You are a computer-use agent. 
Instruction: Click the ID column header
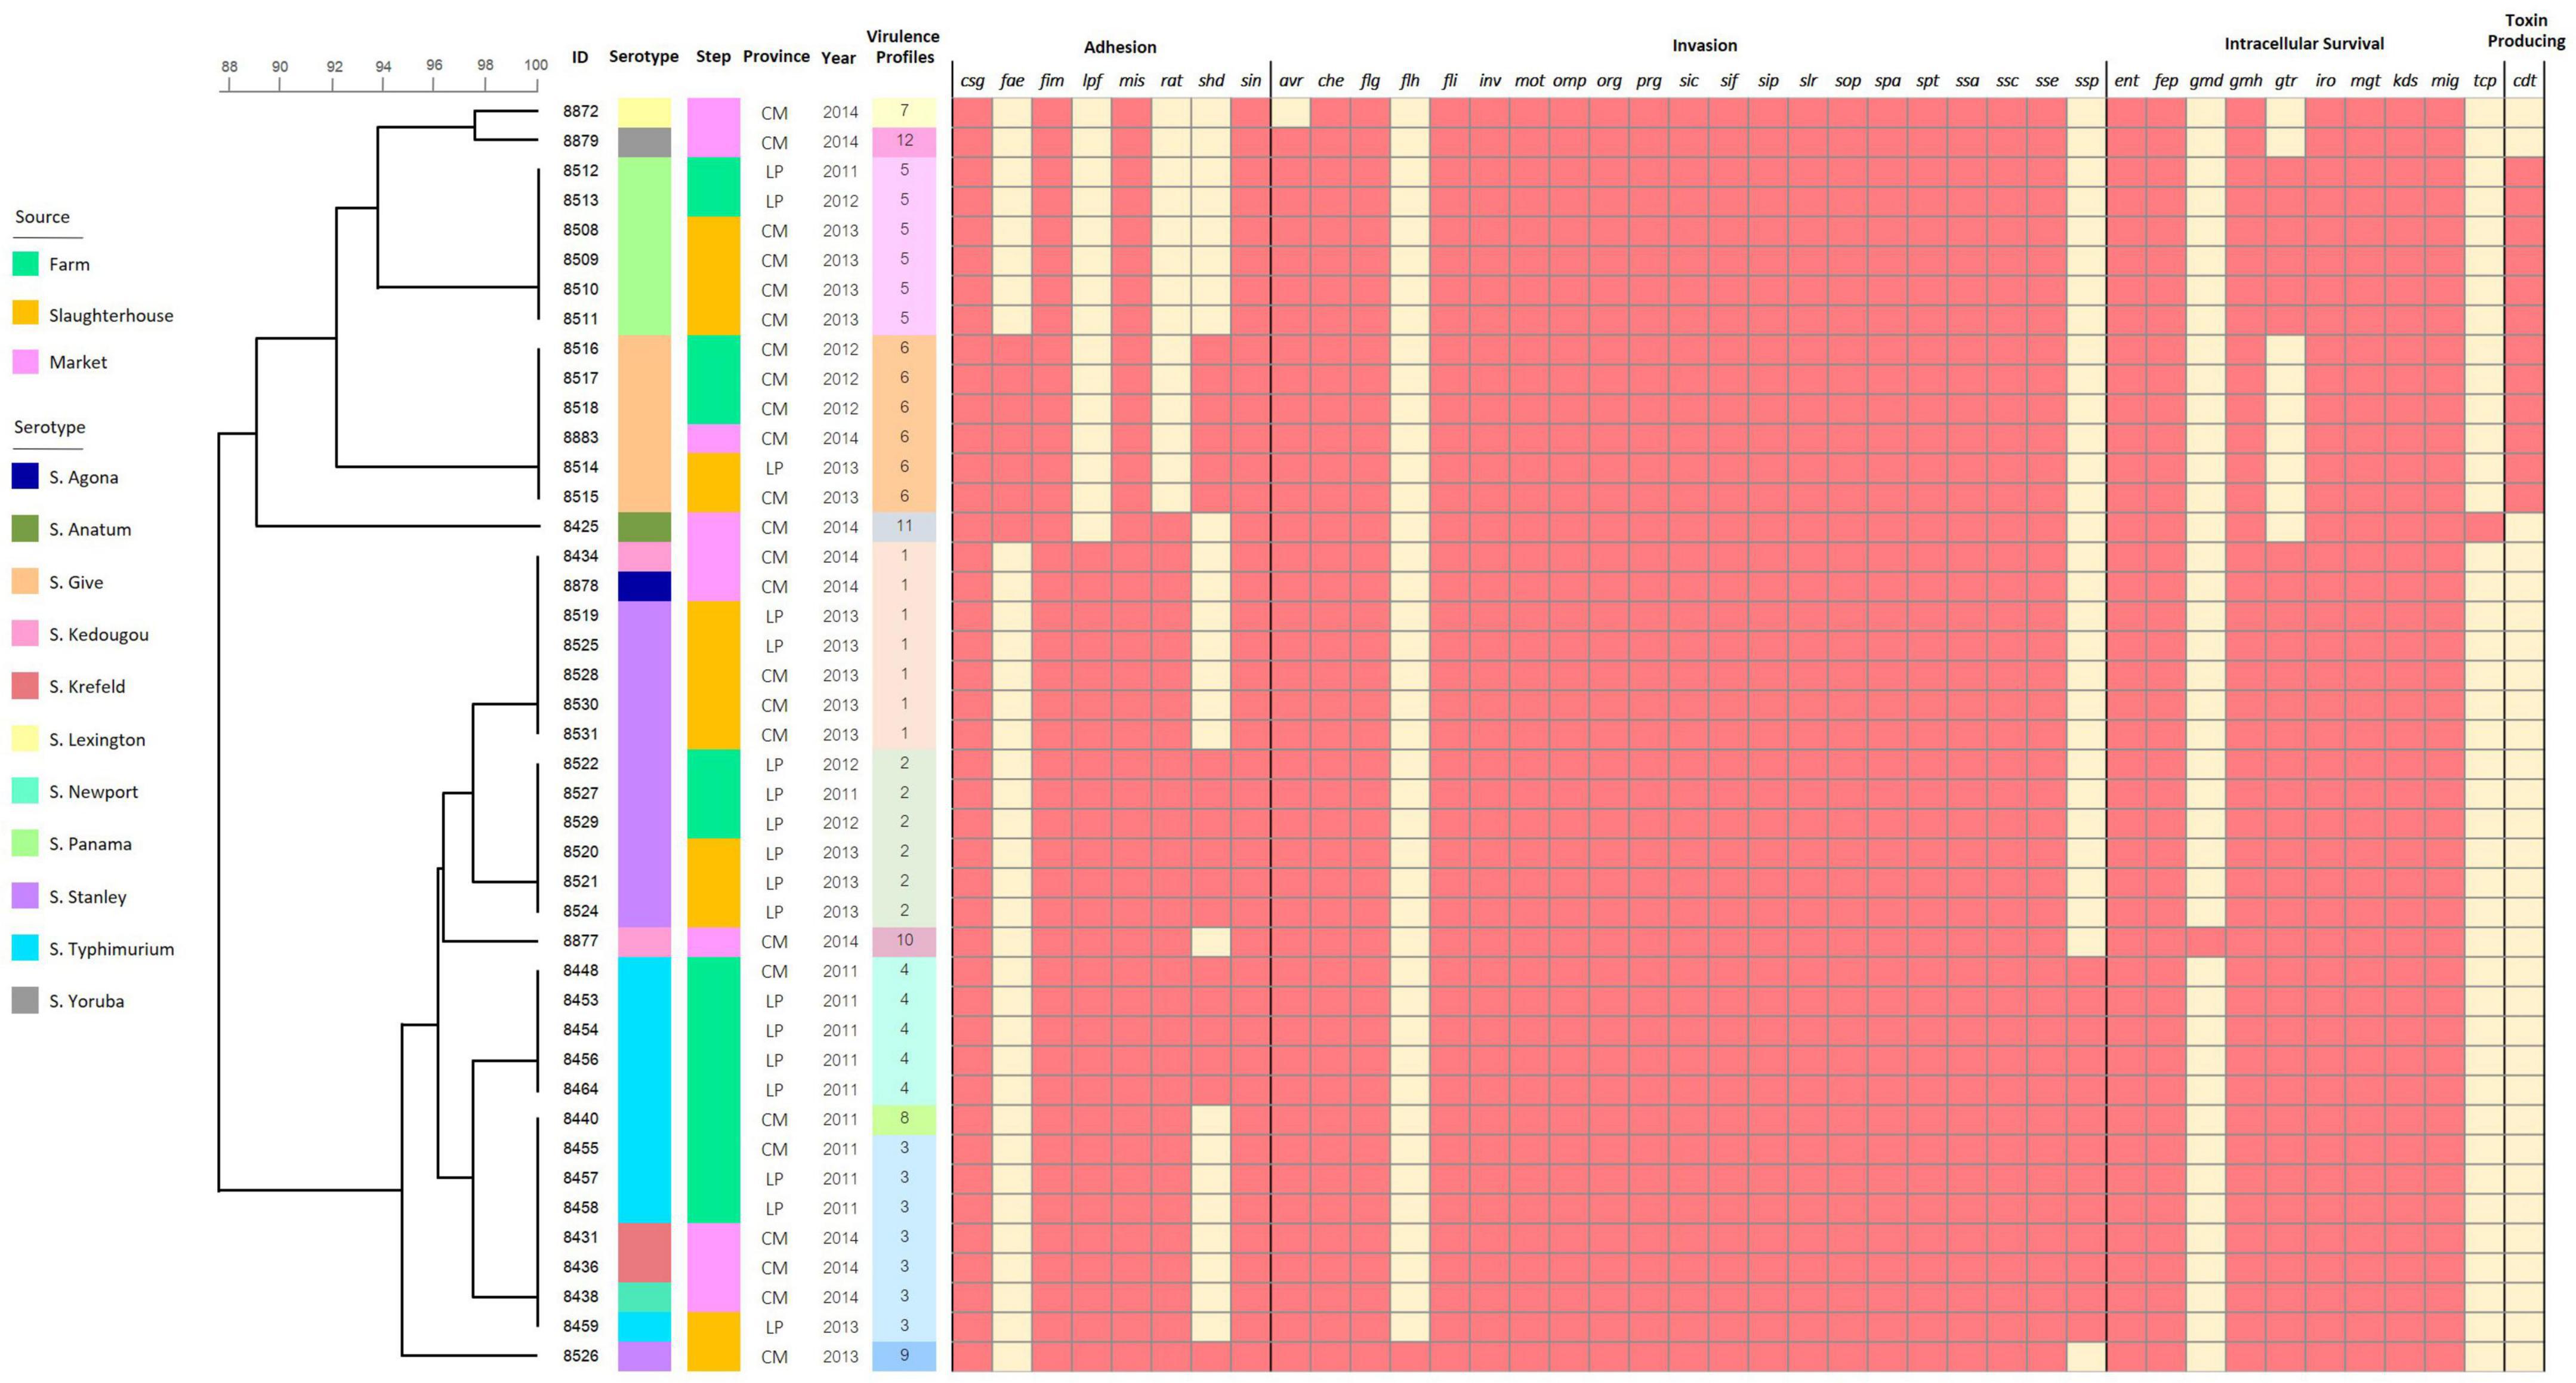point(580,57)
